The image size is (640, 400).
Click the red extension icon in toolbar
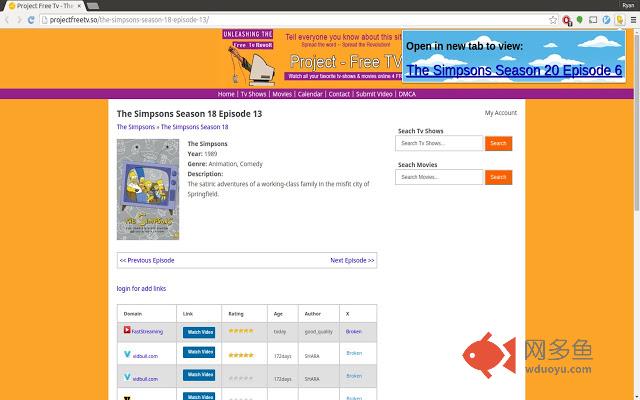(567, 20)
